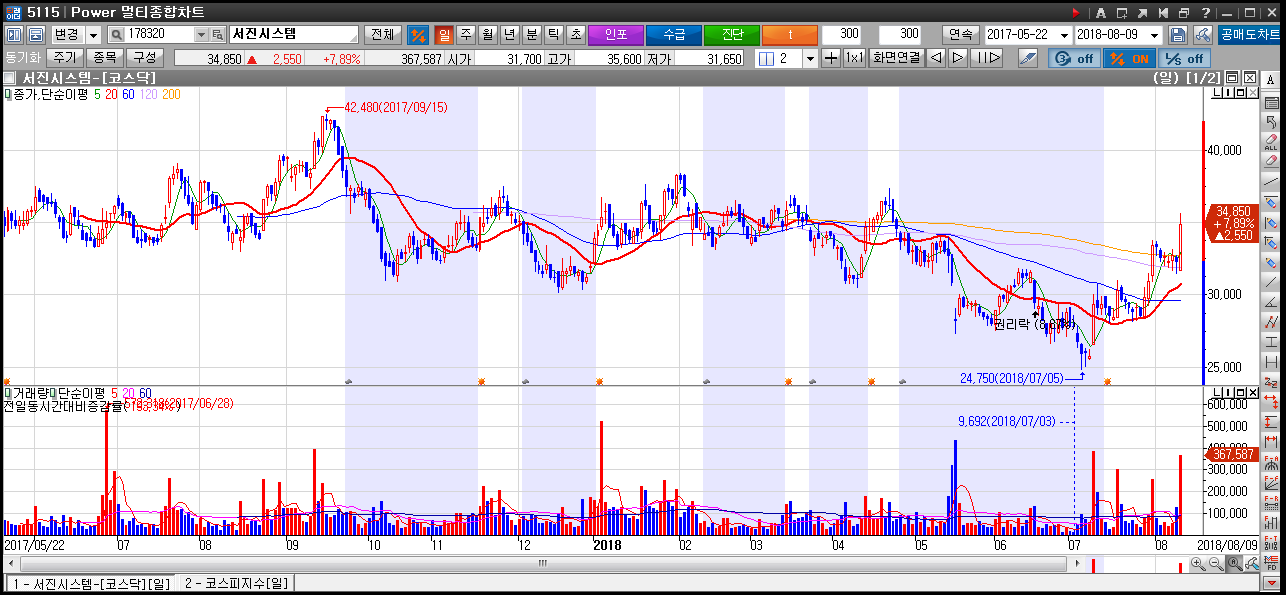The width and height of the screenshot is (1286, 595).
Task: Click the 종목 sync button
Action: [103, 57]
